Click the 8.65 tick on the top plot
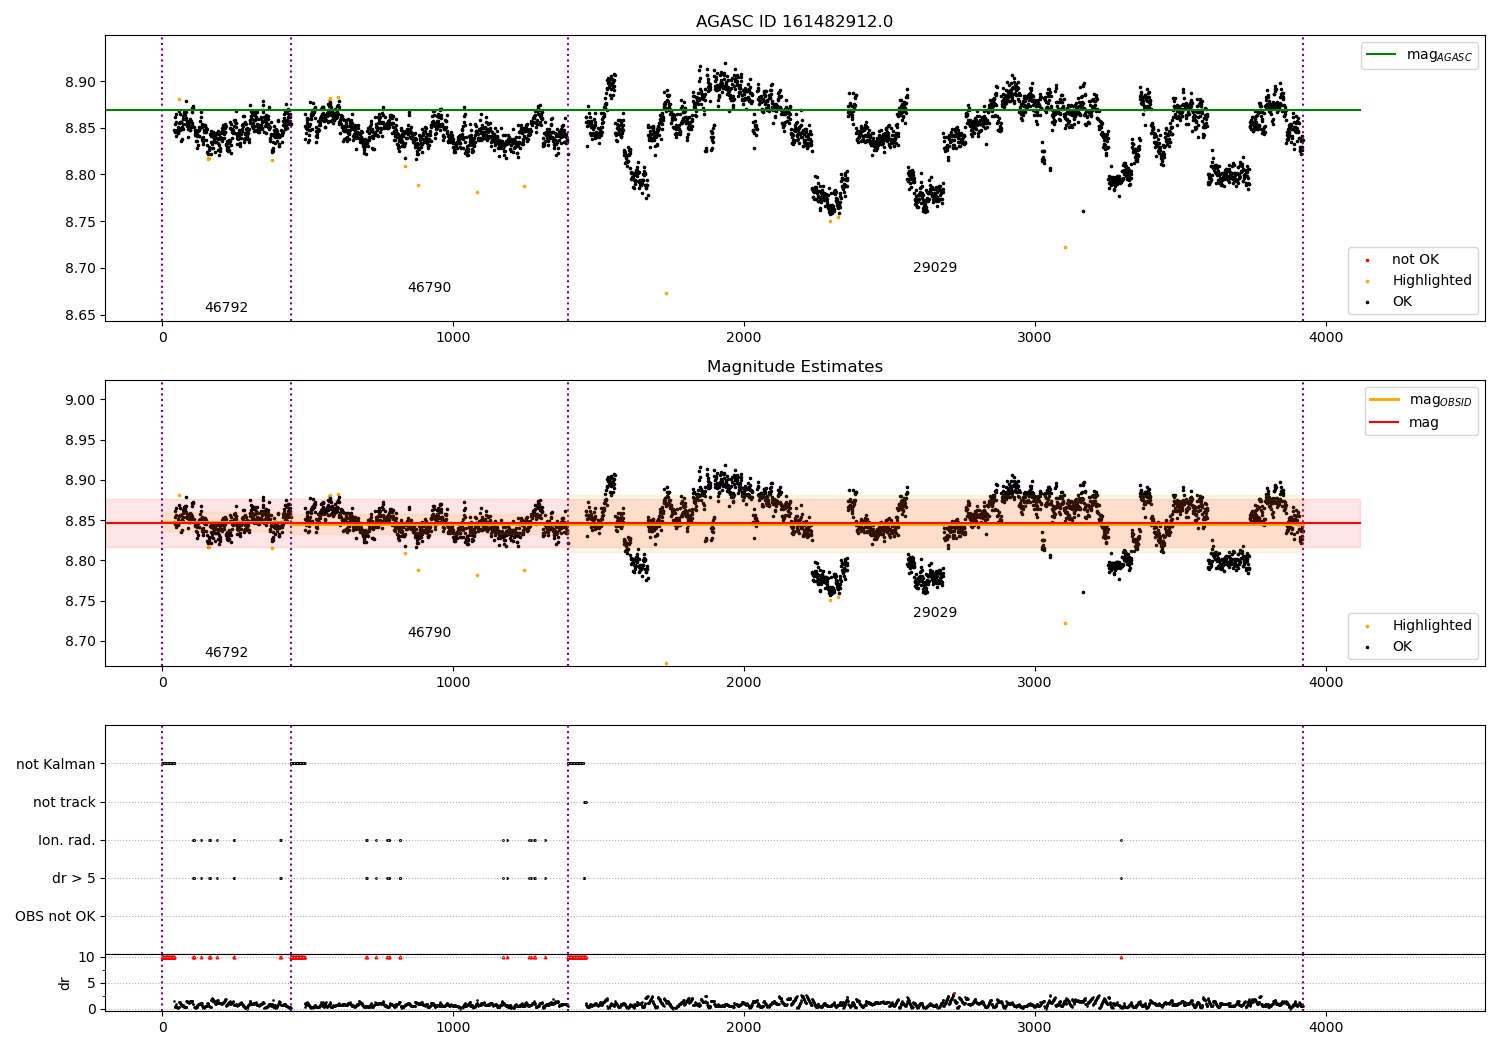Screen dimensions: 1500x1050 coord(81,315)
